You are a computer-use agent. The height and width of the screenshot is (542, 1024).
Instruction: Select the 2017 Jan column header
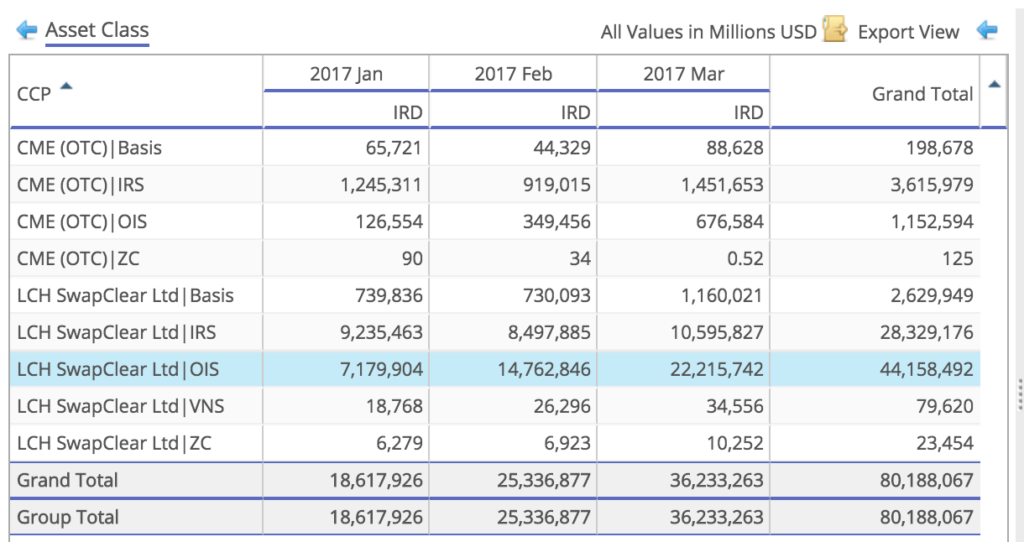tap(345, 74)
